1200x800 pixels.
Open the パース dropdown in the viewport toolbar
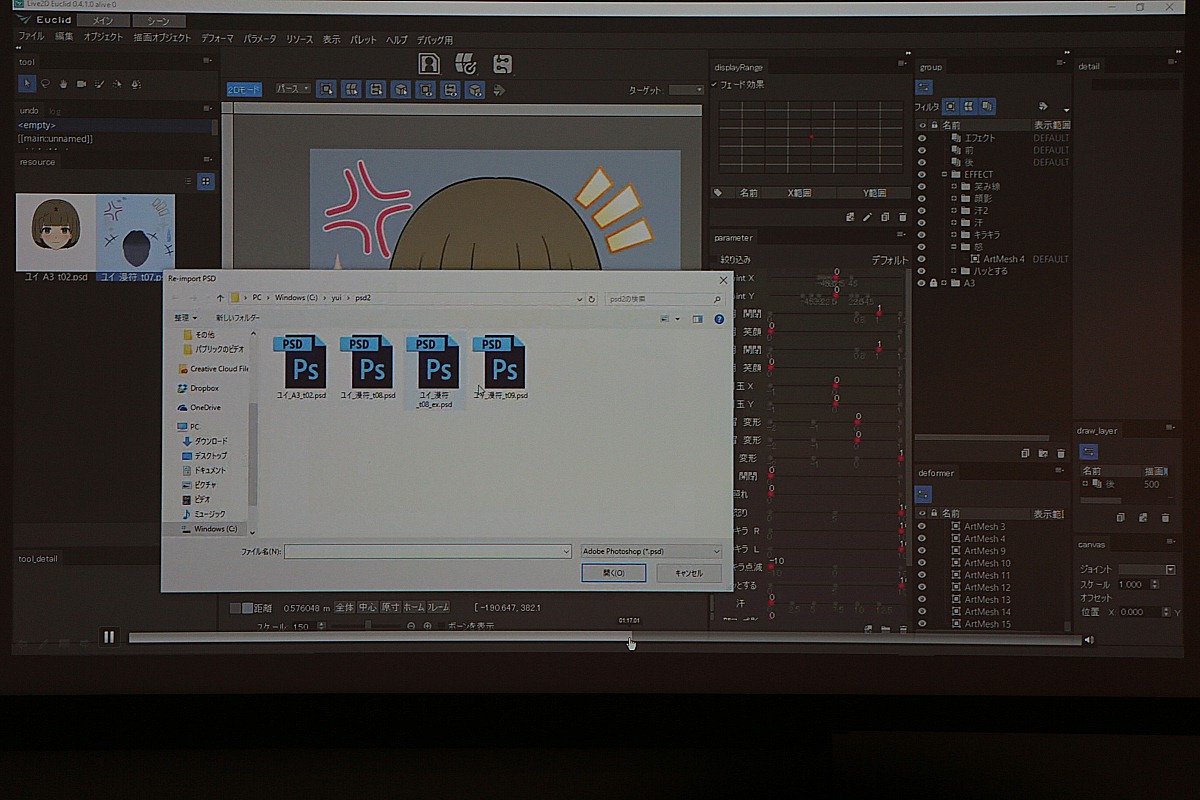[x=293, y=89]
